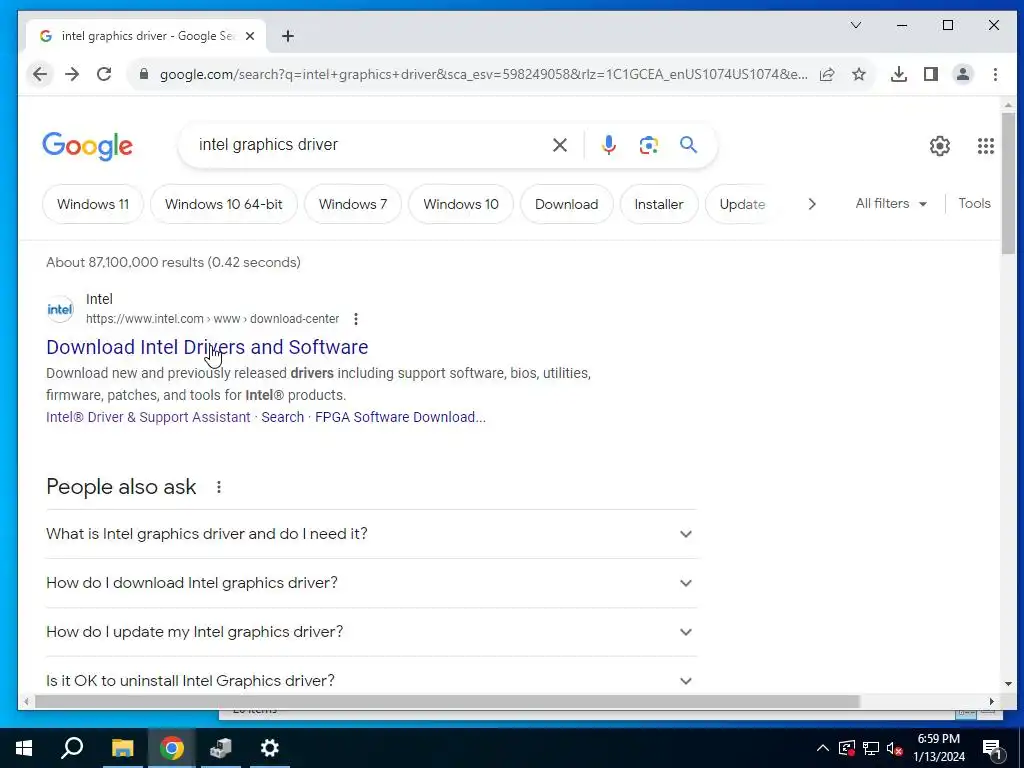Image resolution: width=1024 pixels, height=768 pixels.
Task: Share this page from address bar
Action: point(827,74)
